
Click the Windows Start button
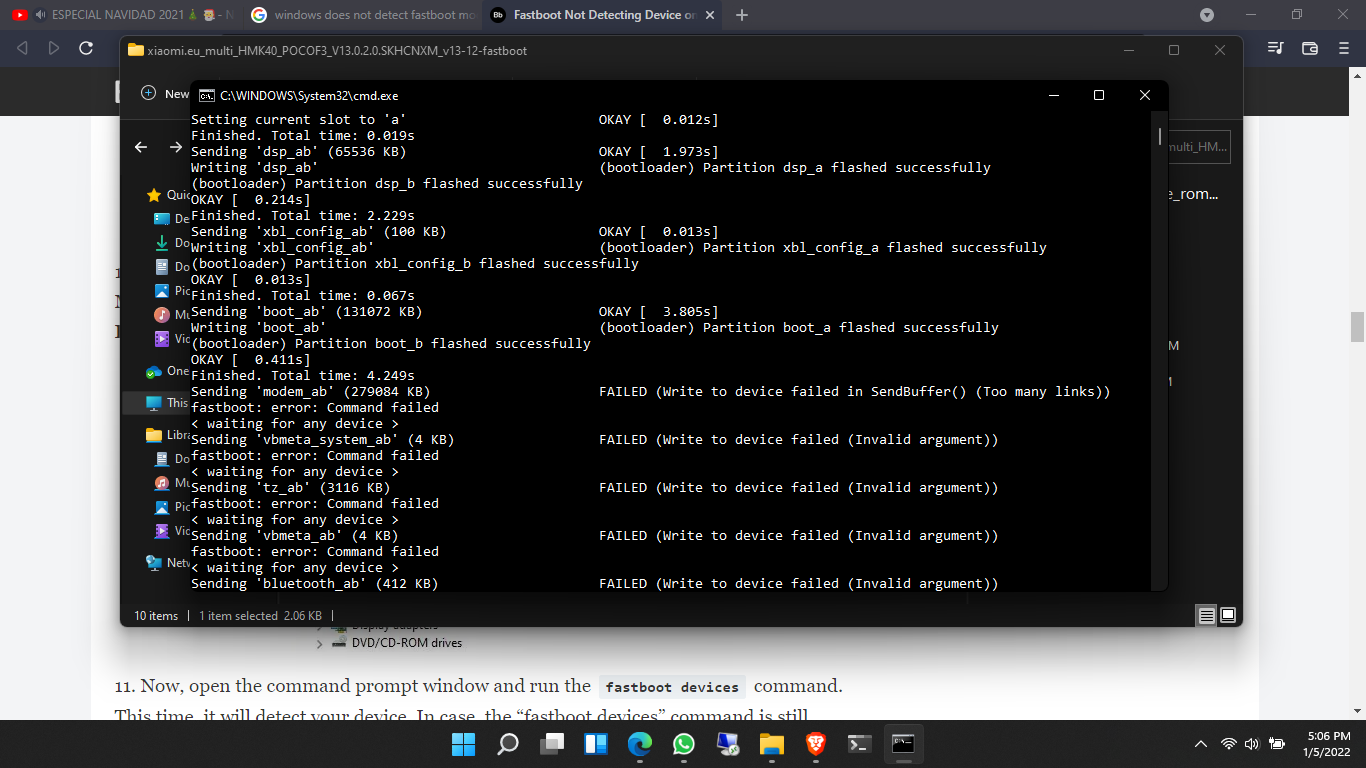464,744
